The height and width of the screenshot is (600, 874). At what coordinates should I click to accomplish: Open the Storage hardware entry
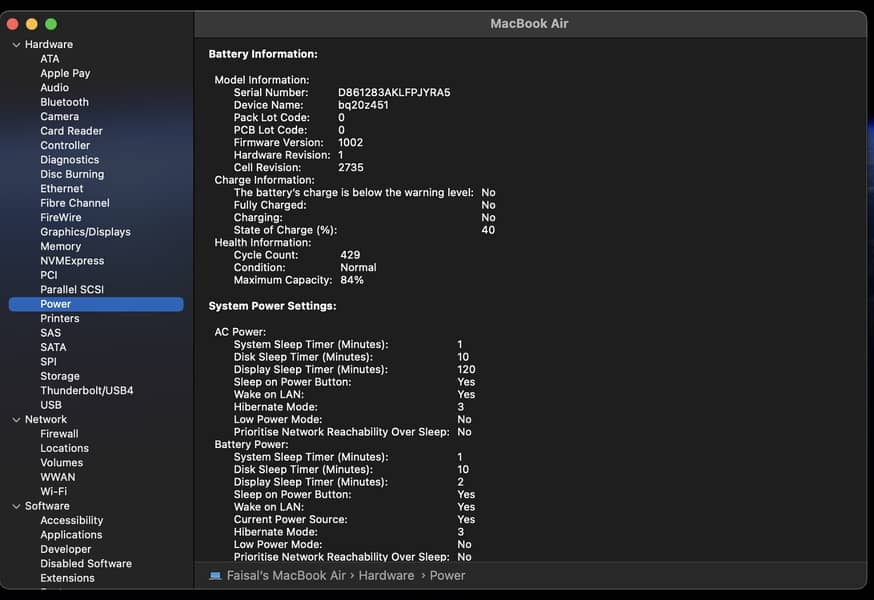[x=60, y=376]
